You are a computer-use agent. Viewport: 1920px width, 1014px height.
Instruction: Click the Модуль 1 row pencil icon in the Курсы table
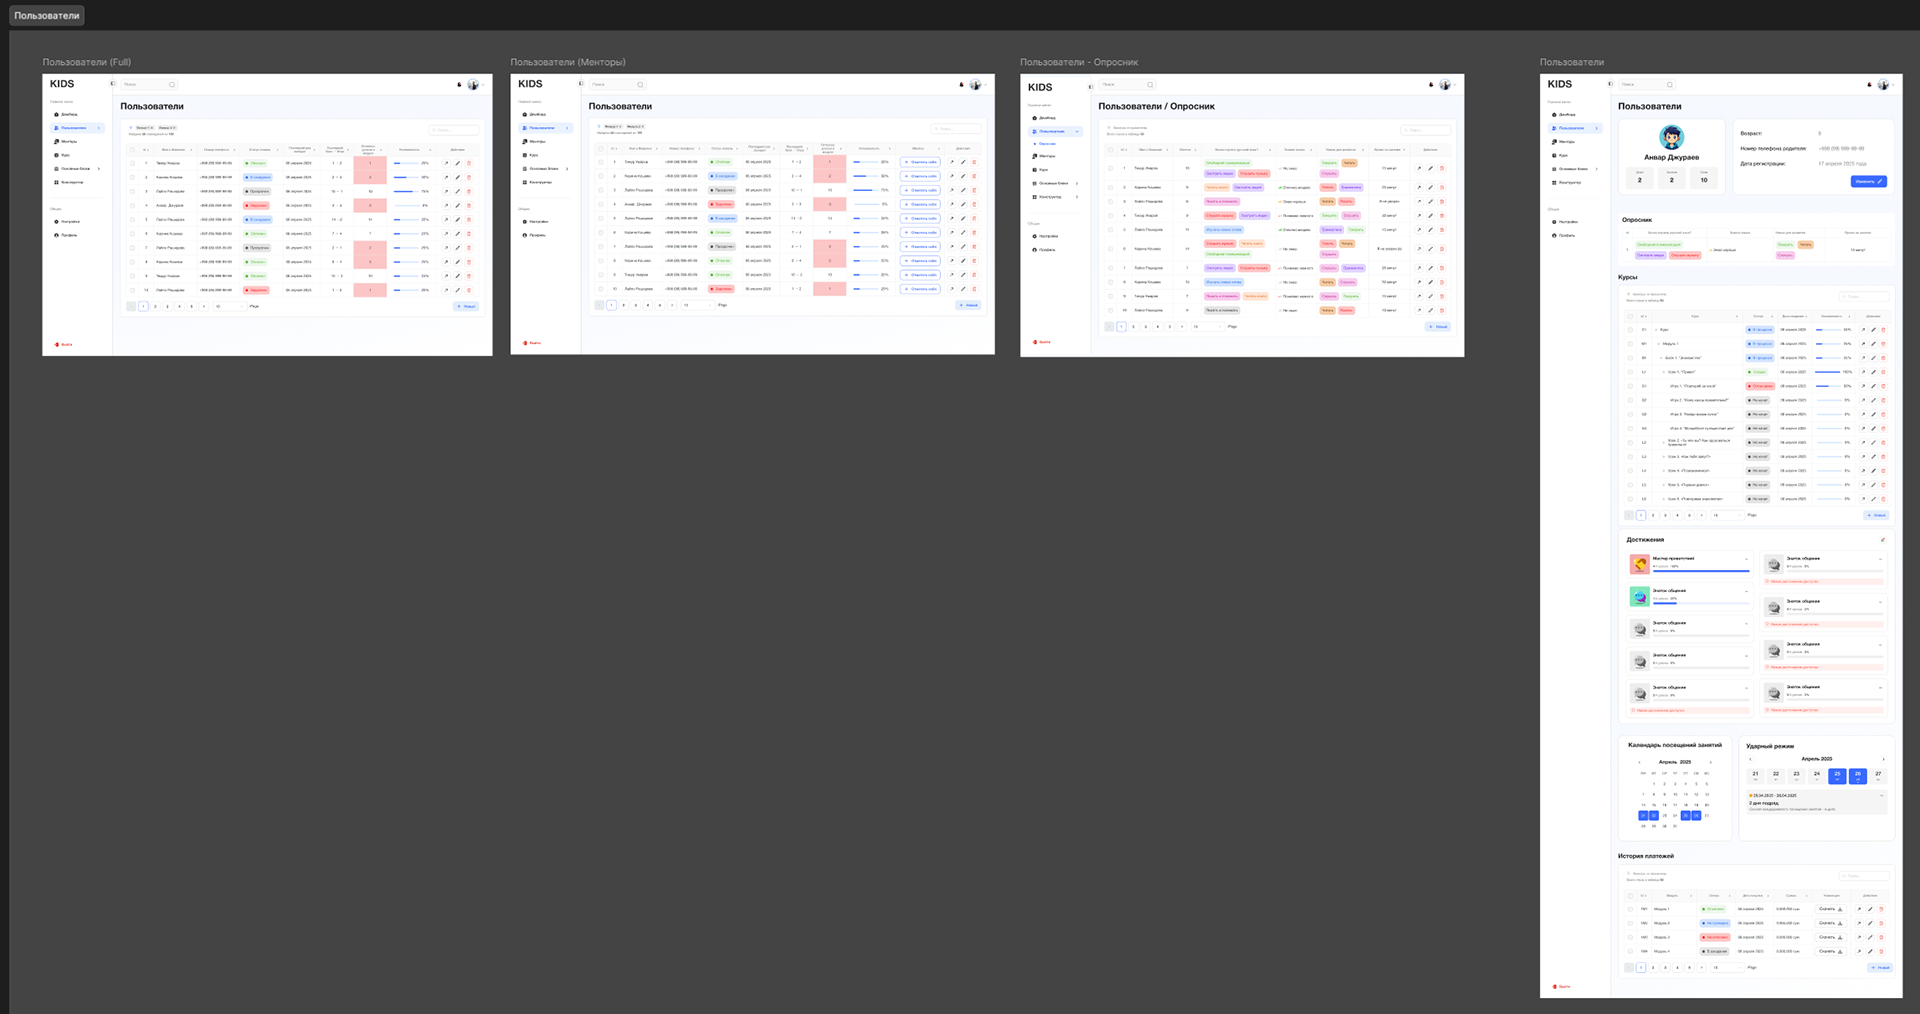(x=1873, y=343)
